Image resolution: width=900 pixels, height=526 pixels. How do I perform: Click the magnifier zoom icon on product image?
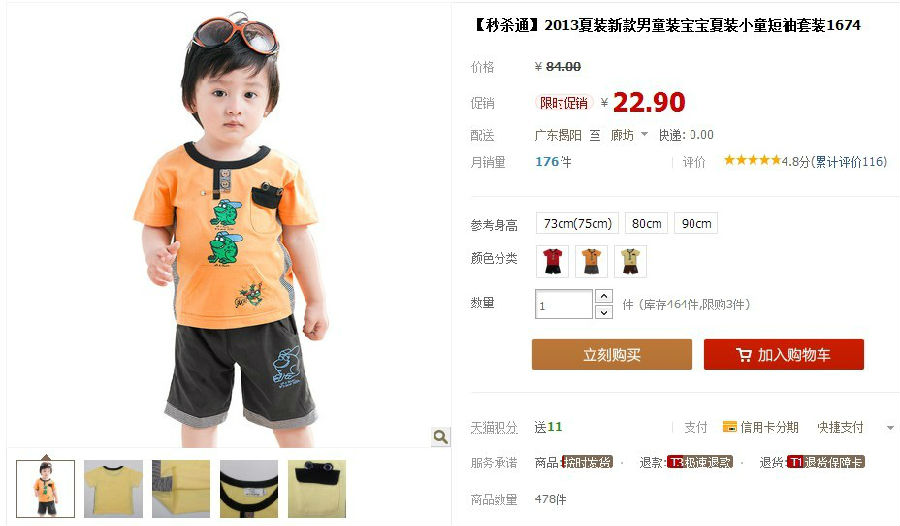(440, 437)
